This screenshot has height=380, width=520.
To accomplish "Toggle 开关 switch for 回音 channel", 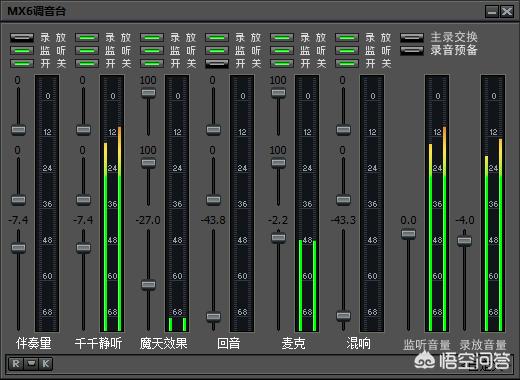I will [217, 64].
